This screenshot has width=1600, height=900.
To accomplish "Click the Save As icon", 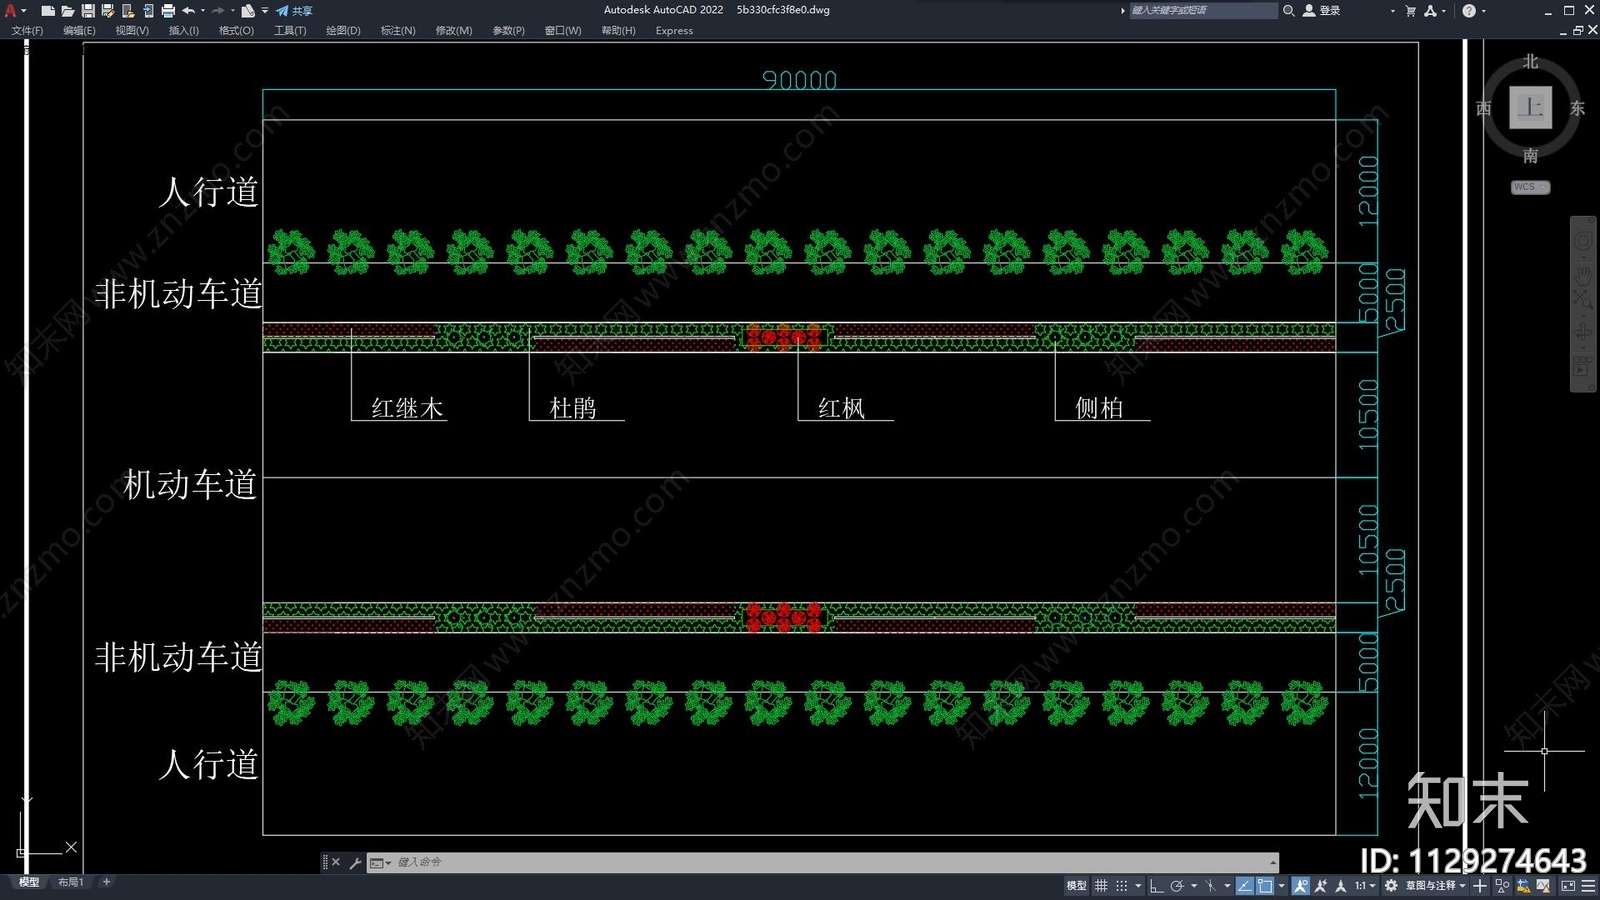I will [107, 11].
